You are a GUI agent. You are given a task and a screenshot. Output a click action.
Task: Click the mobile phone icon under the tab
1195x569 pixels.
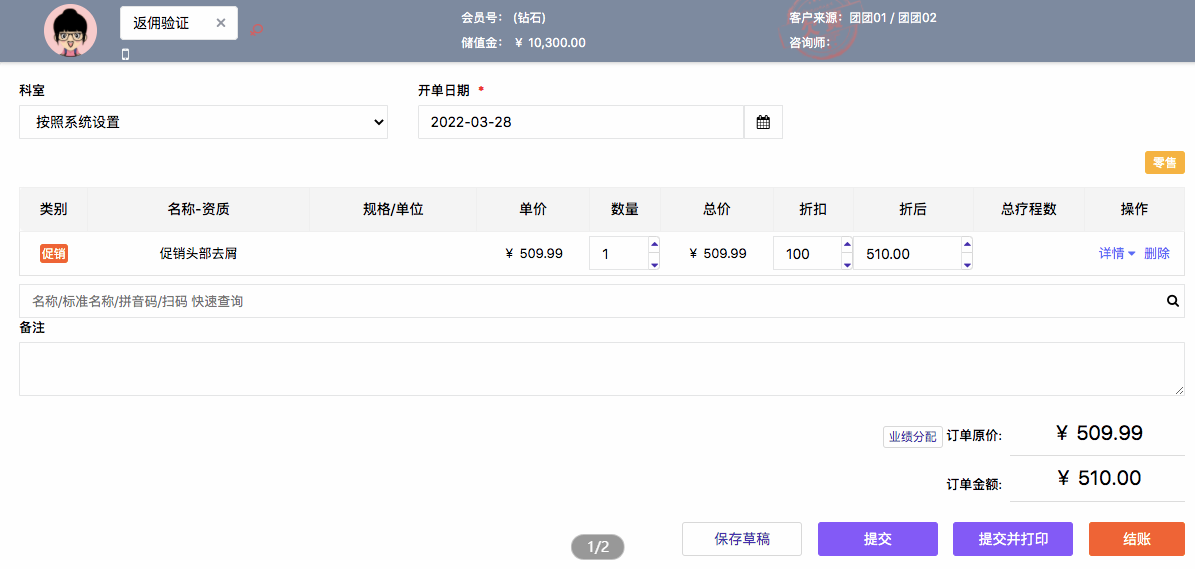point(126,54)
